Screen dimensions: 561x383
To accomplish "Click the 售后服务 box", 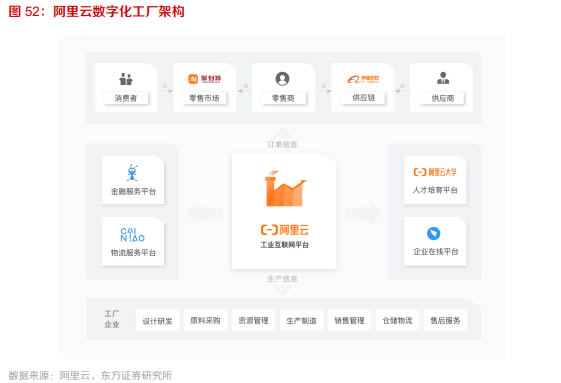I will (445, 320).
